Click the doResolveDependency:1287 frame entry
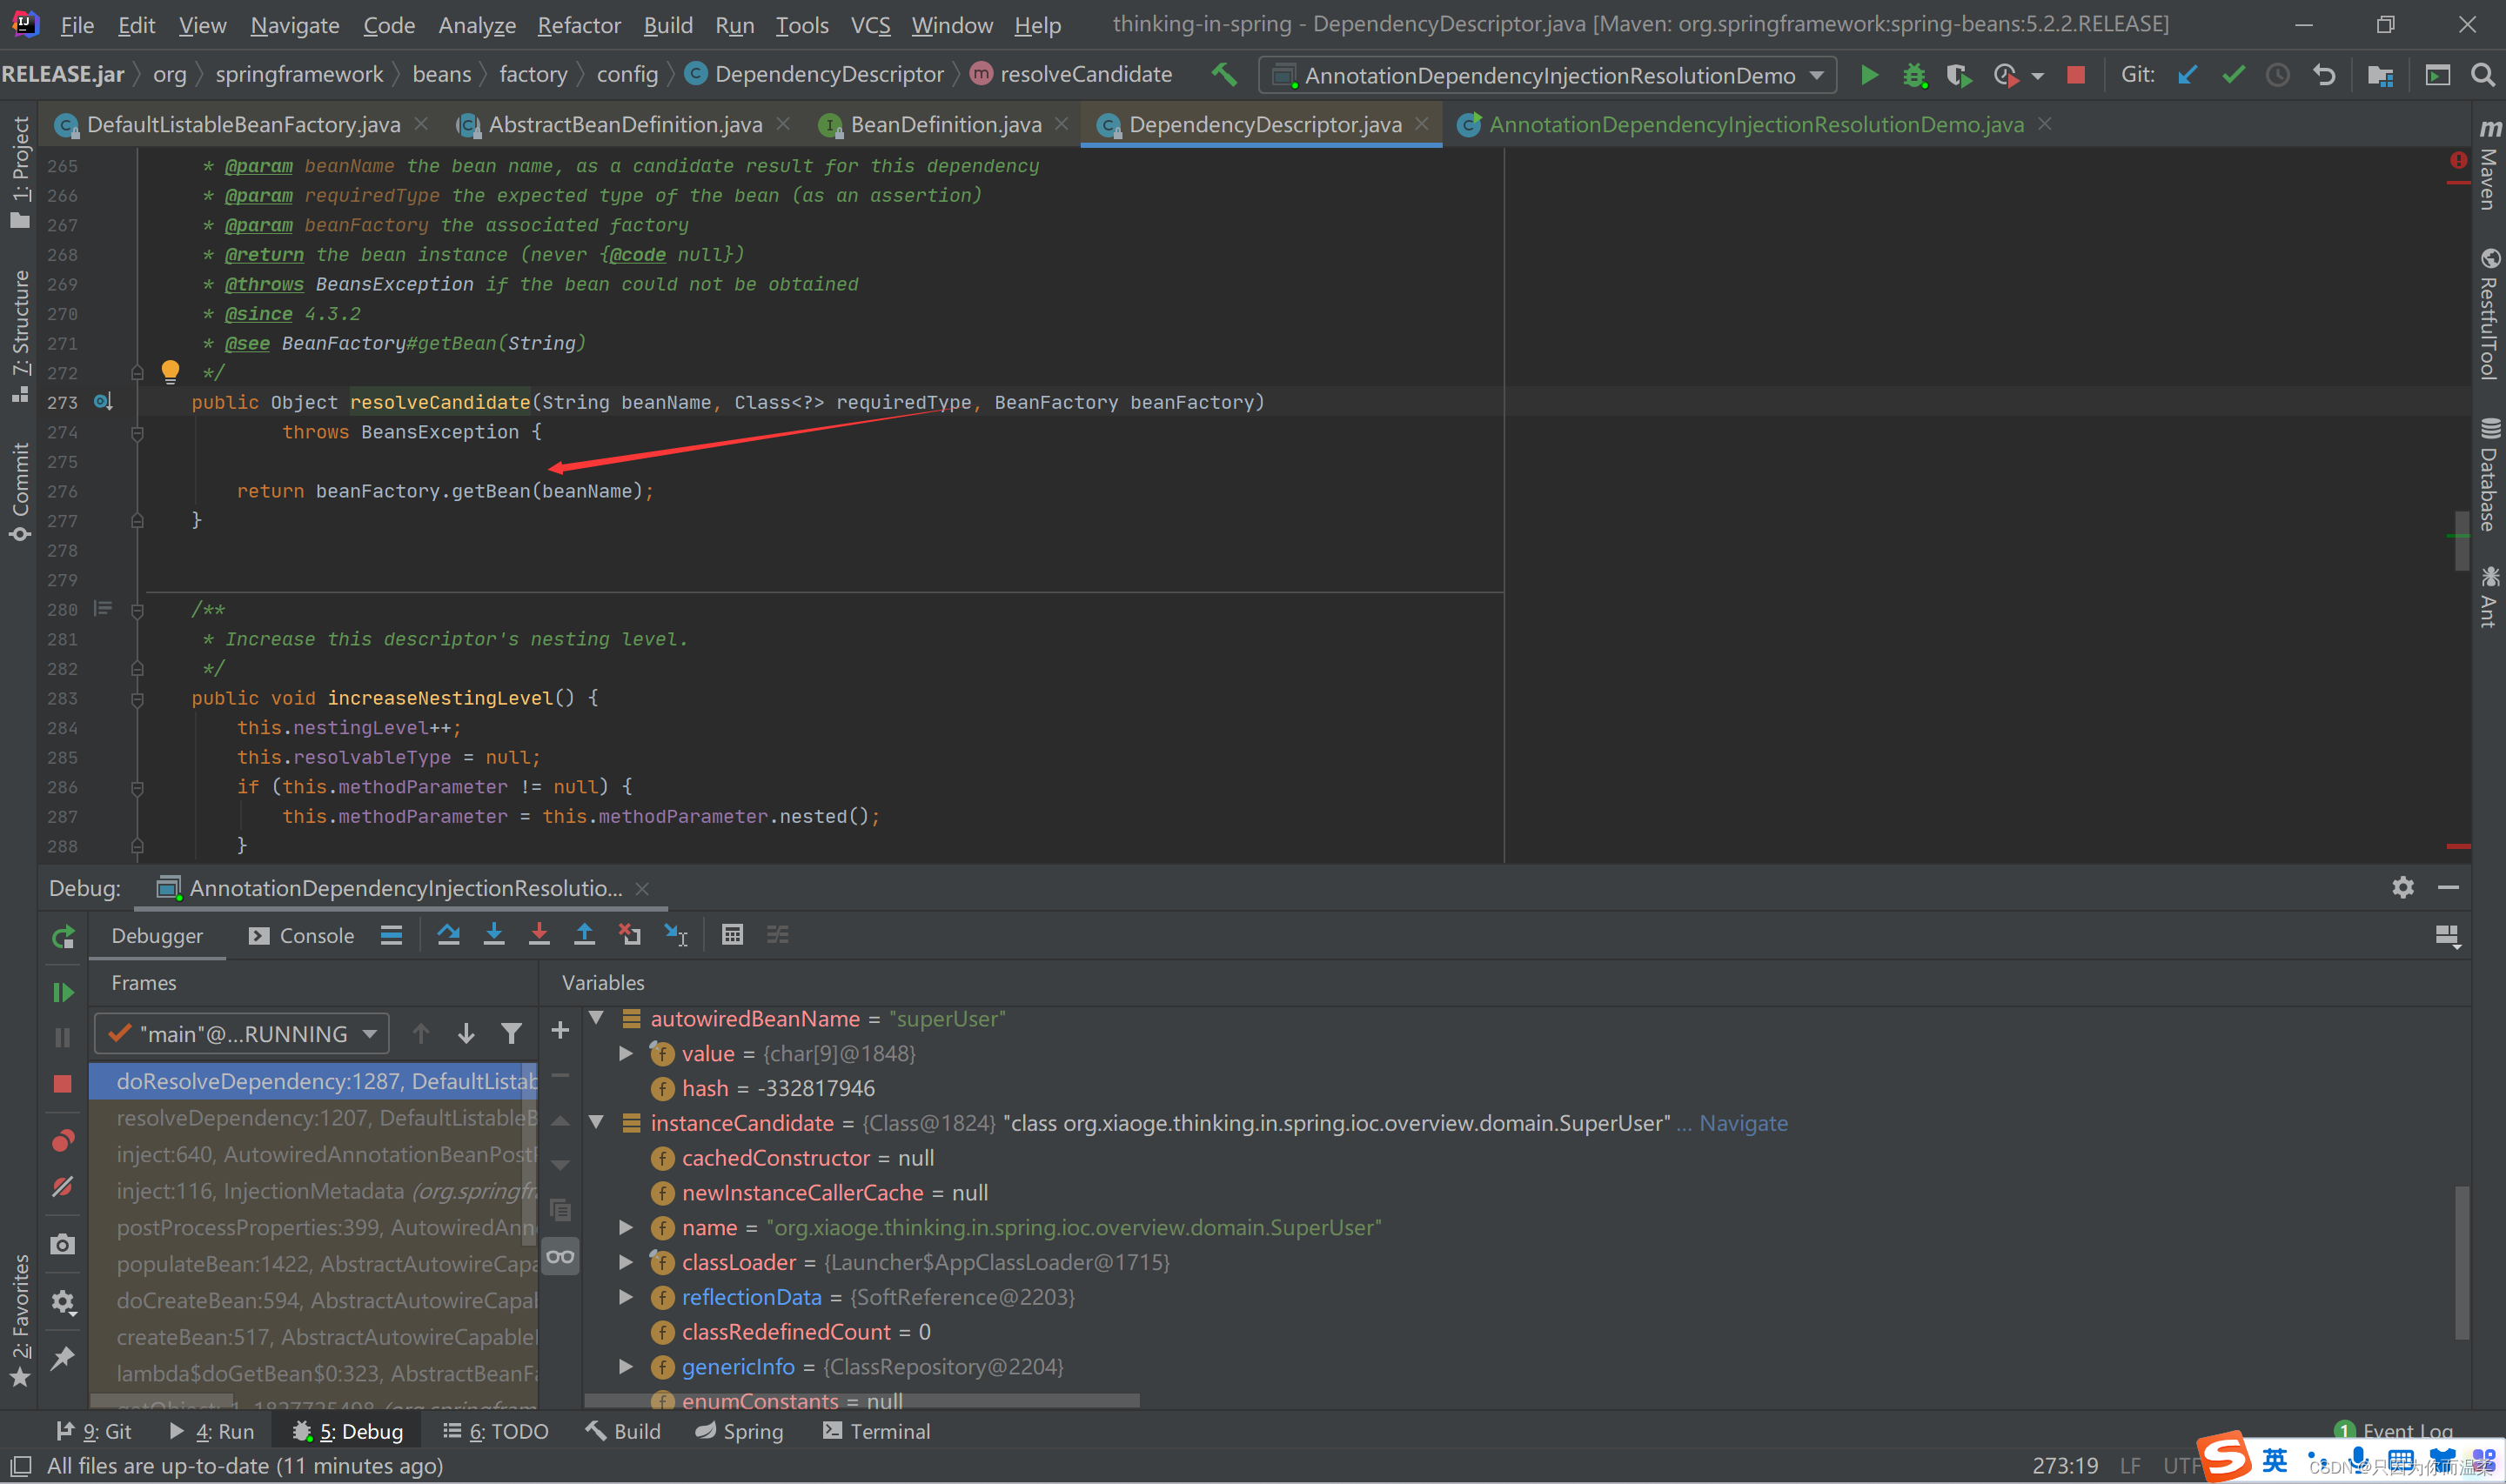The image size is (2506, 1484). (x=325, y=1080)
